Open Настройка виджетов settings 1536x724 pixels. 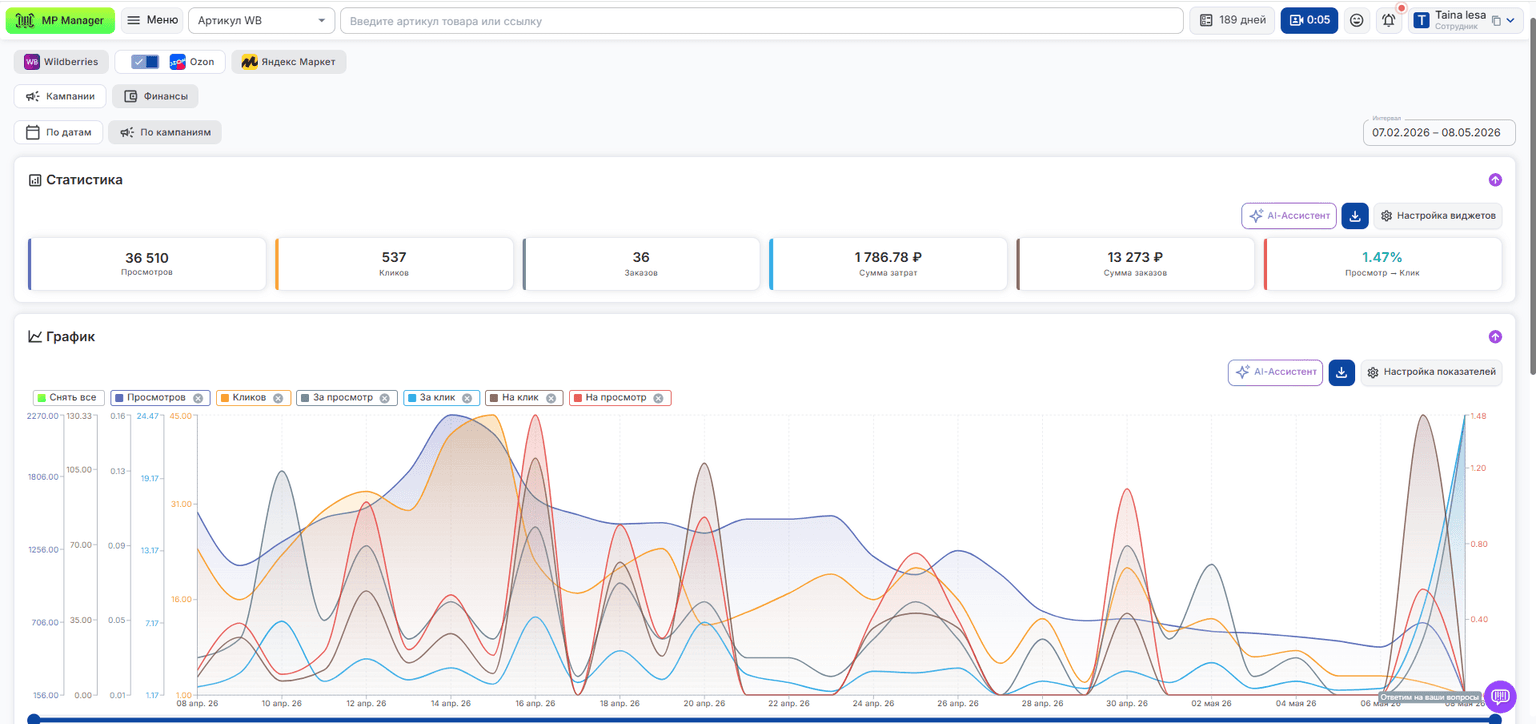tap(1437, 215)
